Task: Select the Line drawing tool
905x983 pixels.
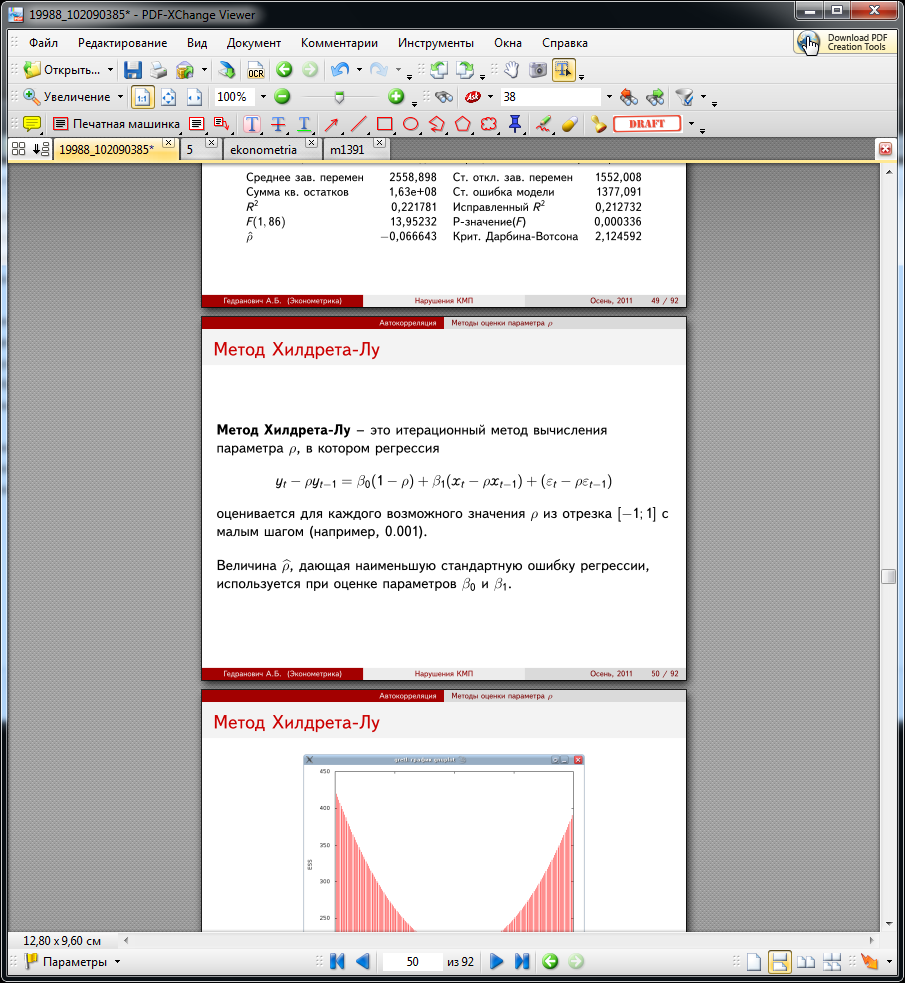Action: coord(358,124)
